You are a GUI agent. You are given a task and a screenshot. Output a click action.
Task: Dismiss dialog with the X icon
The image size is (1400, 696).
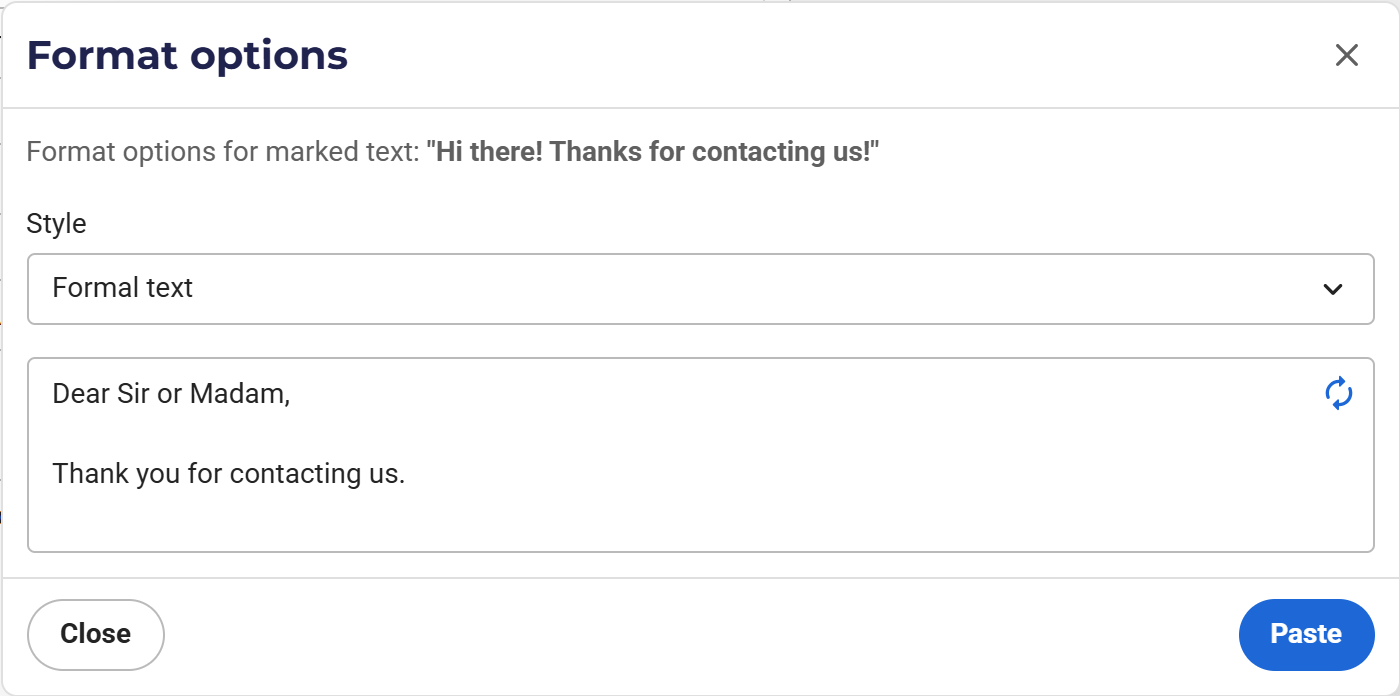coord(1347,55)
